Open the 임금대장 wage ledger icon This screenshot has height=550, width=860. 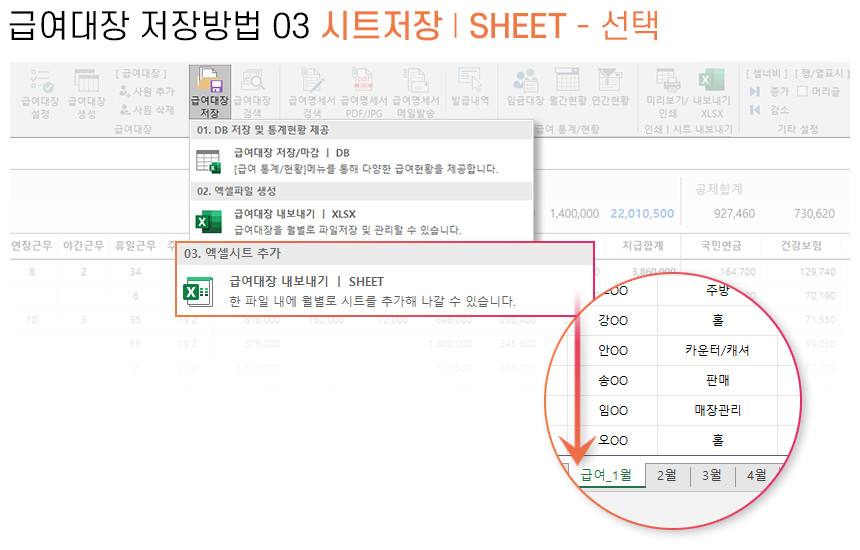tap(525, 90)
